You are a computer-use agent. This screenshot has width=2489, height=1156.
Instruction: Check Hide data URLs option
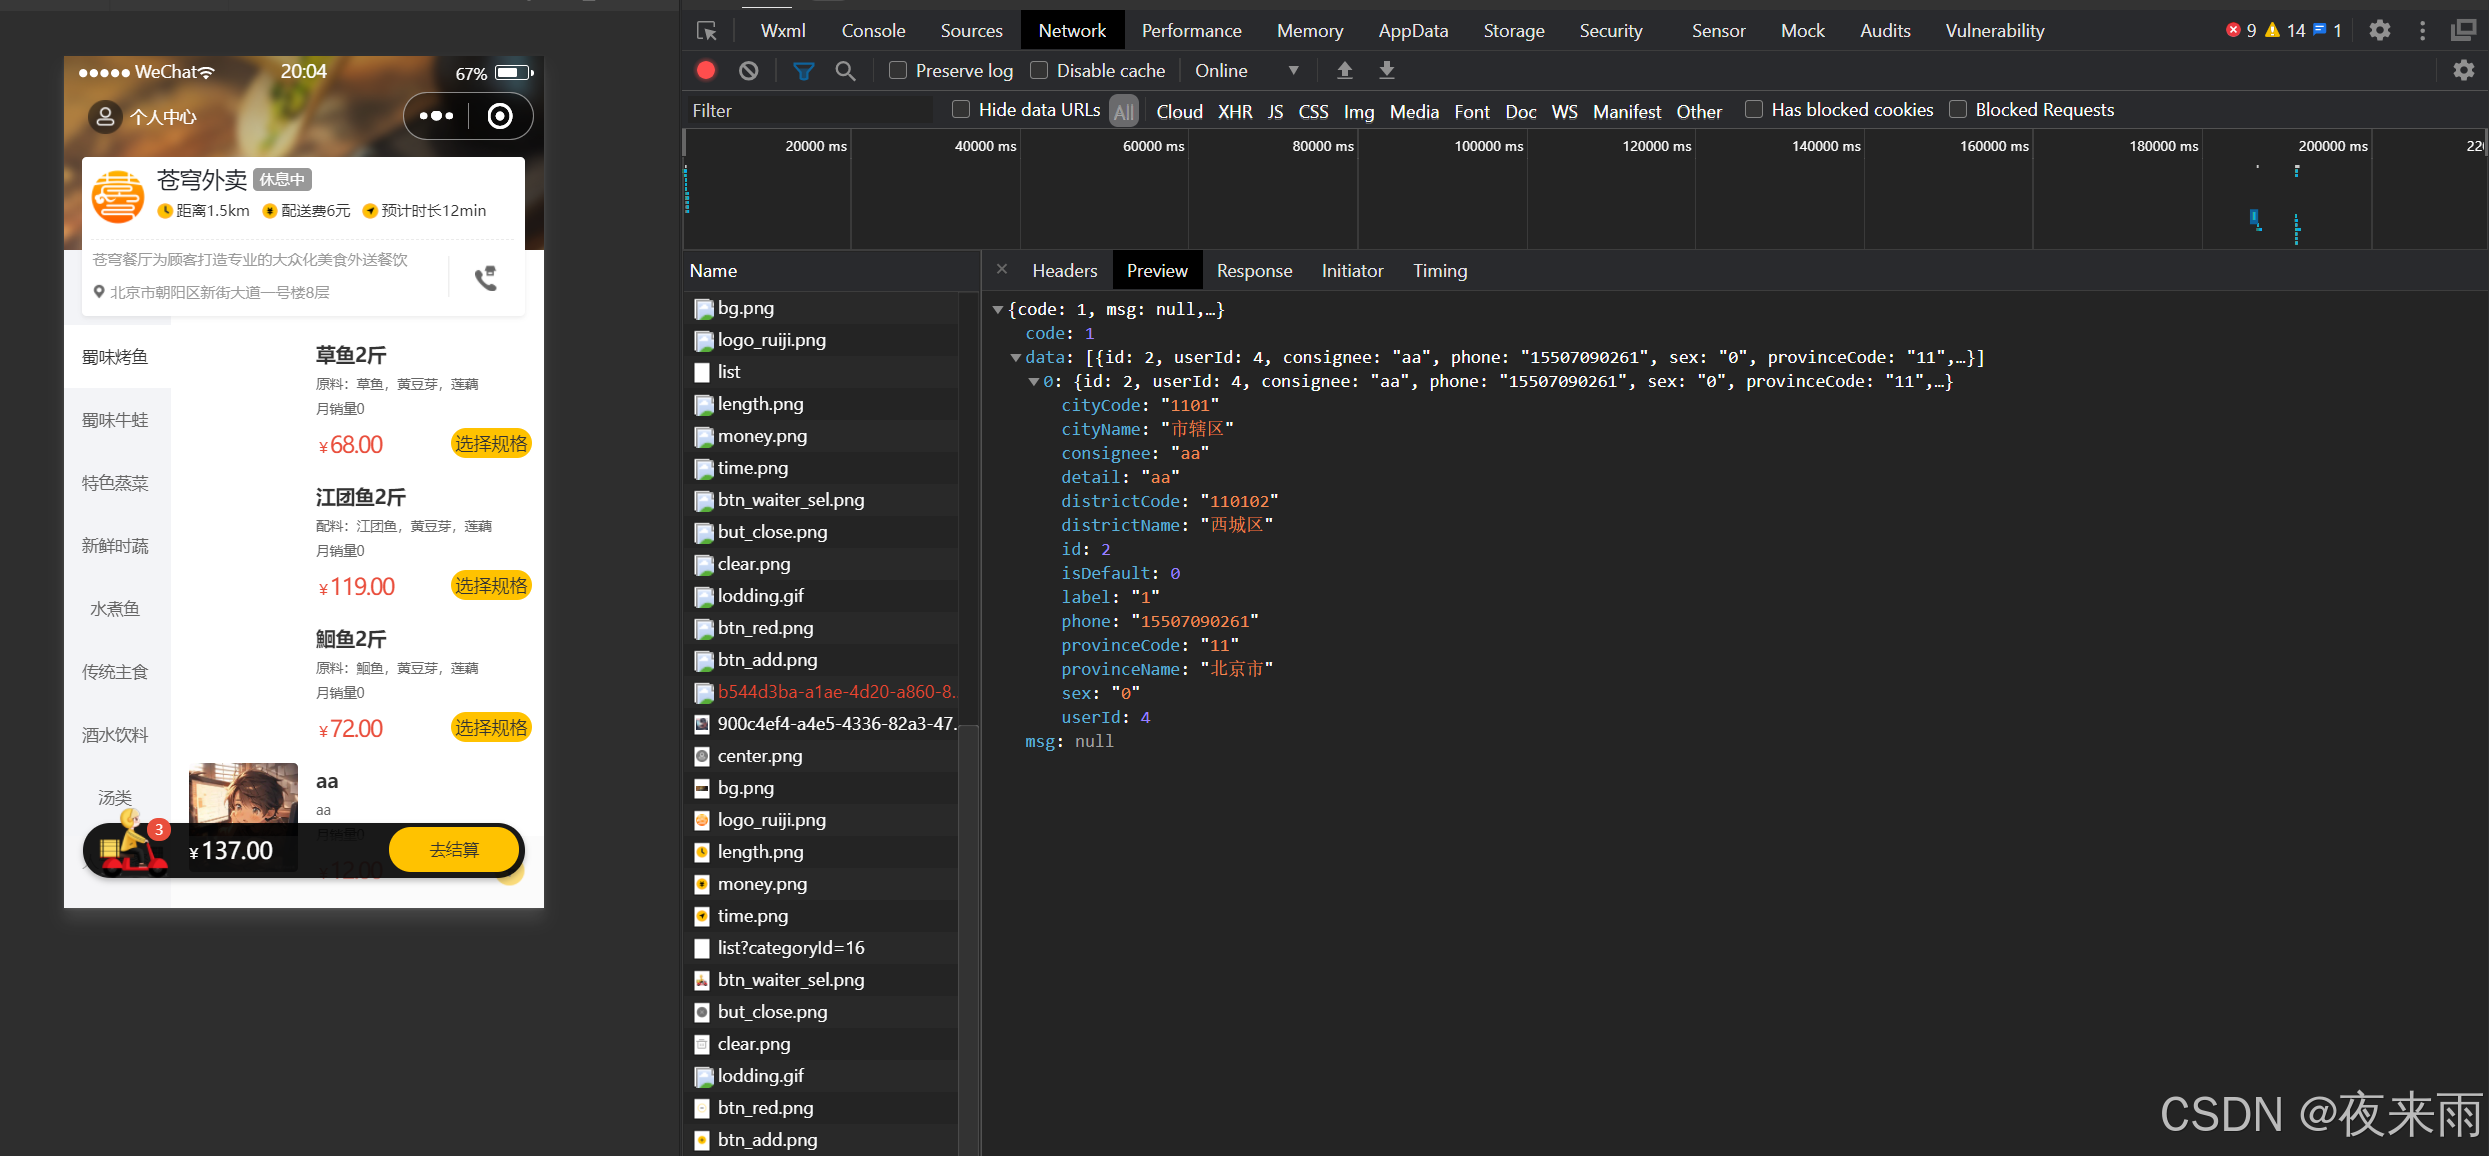961,110
